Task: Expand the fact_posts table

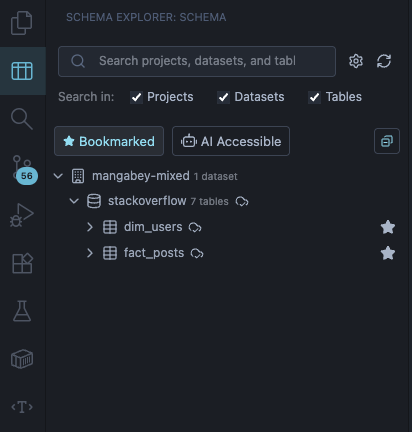Action: 90,253
